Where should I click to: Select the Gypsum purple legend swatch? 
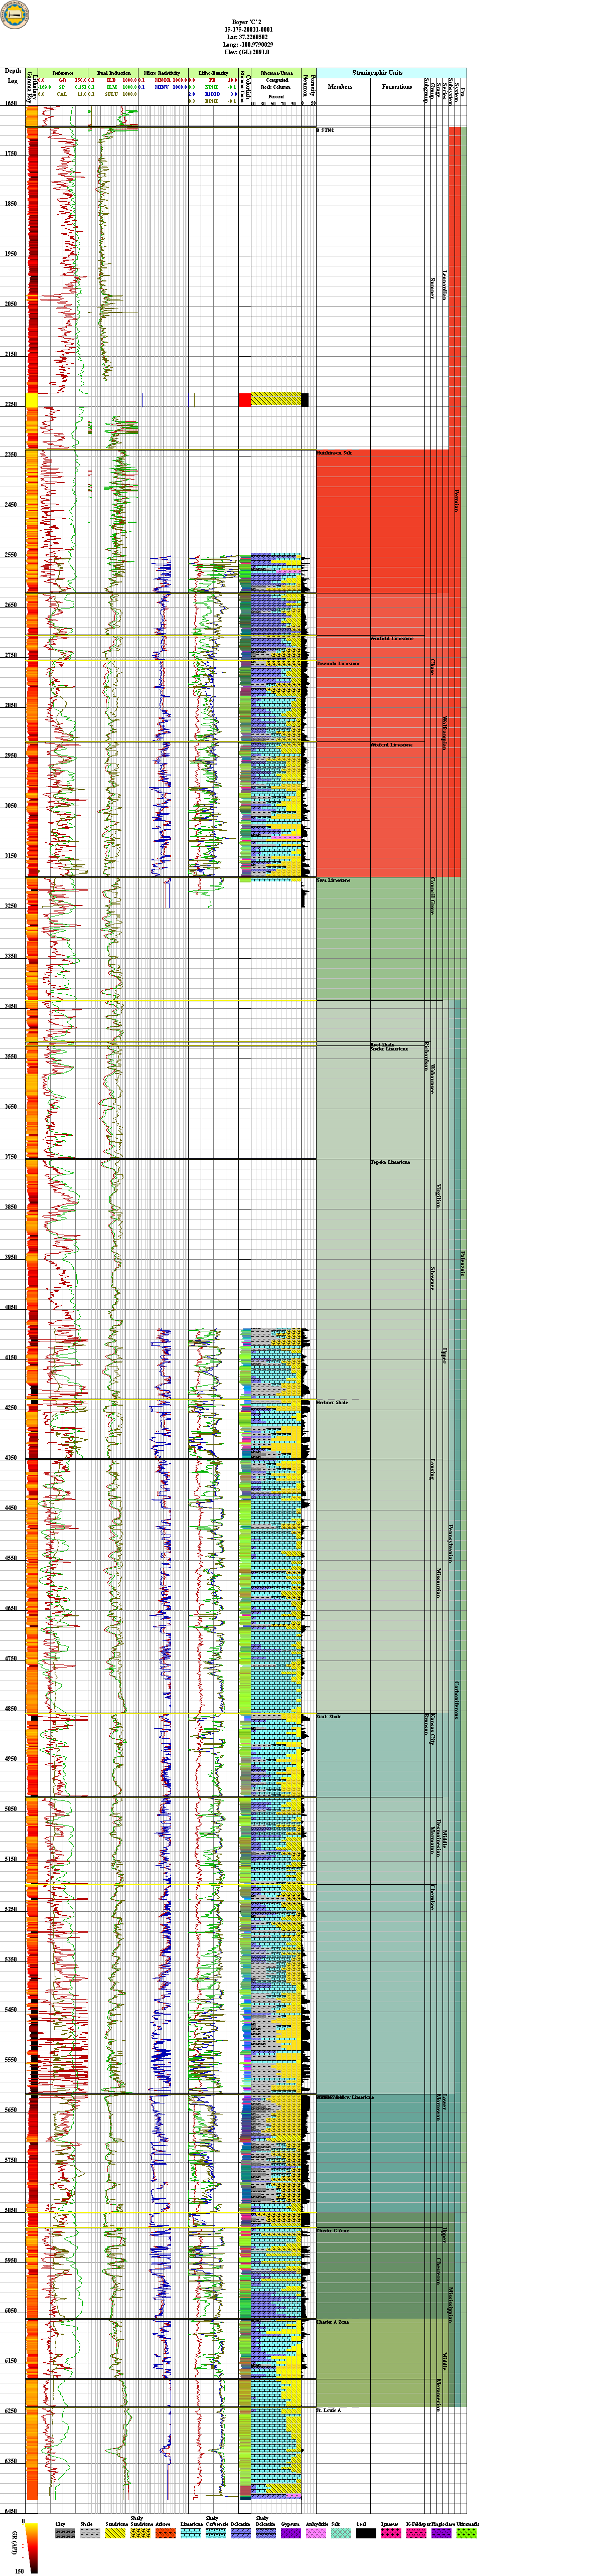point(291,2533)
